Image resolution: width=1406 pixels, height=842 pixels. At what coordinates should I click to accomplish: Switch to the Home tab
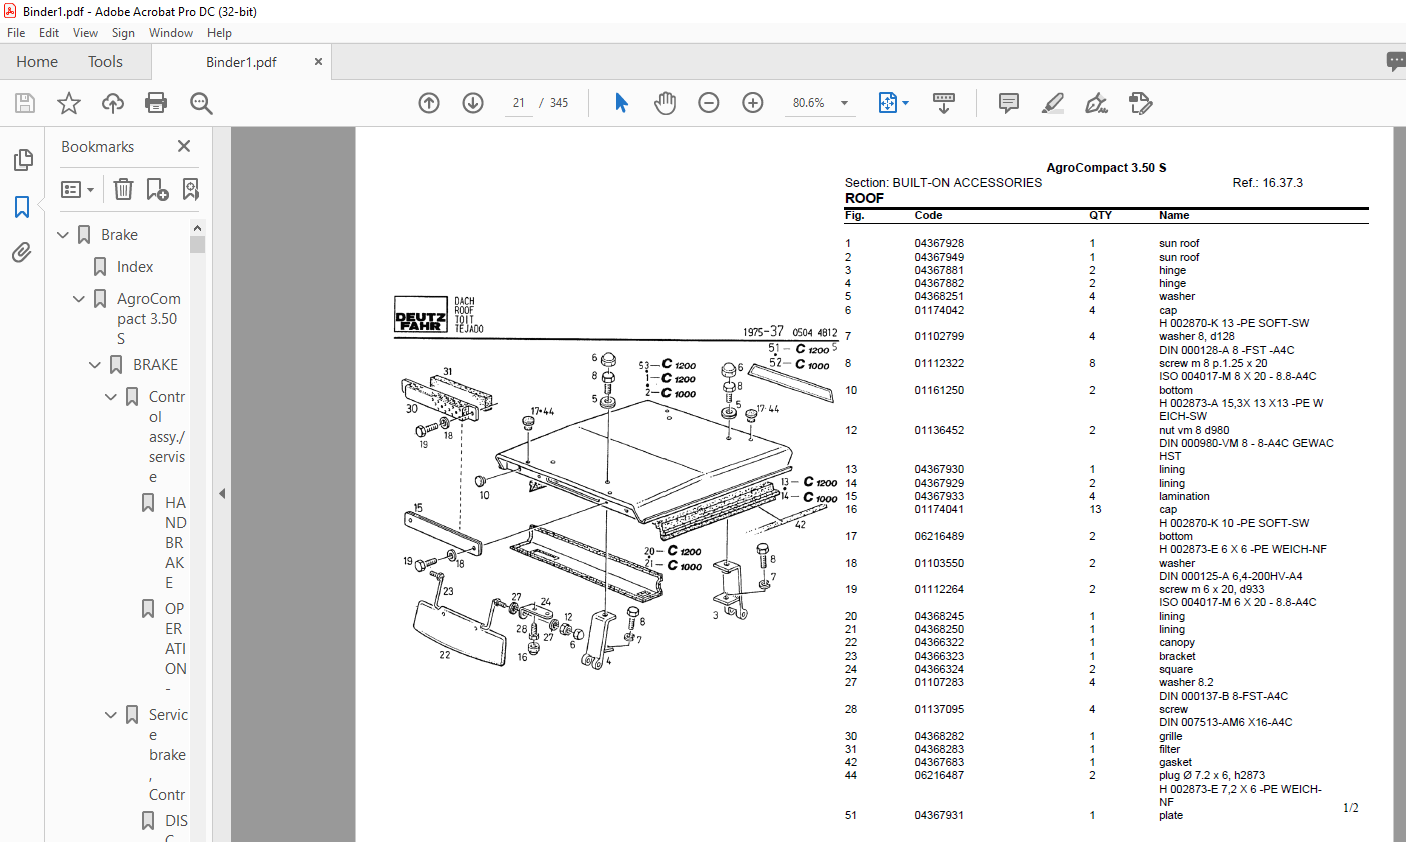[37, 62]
